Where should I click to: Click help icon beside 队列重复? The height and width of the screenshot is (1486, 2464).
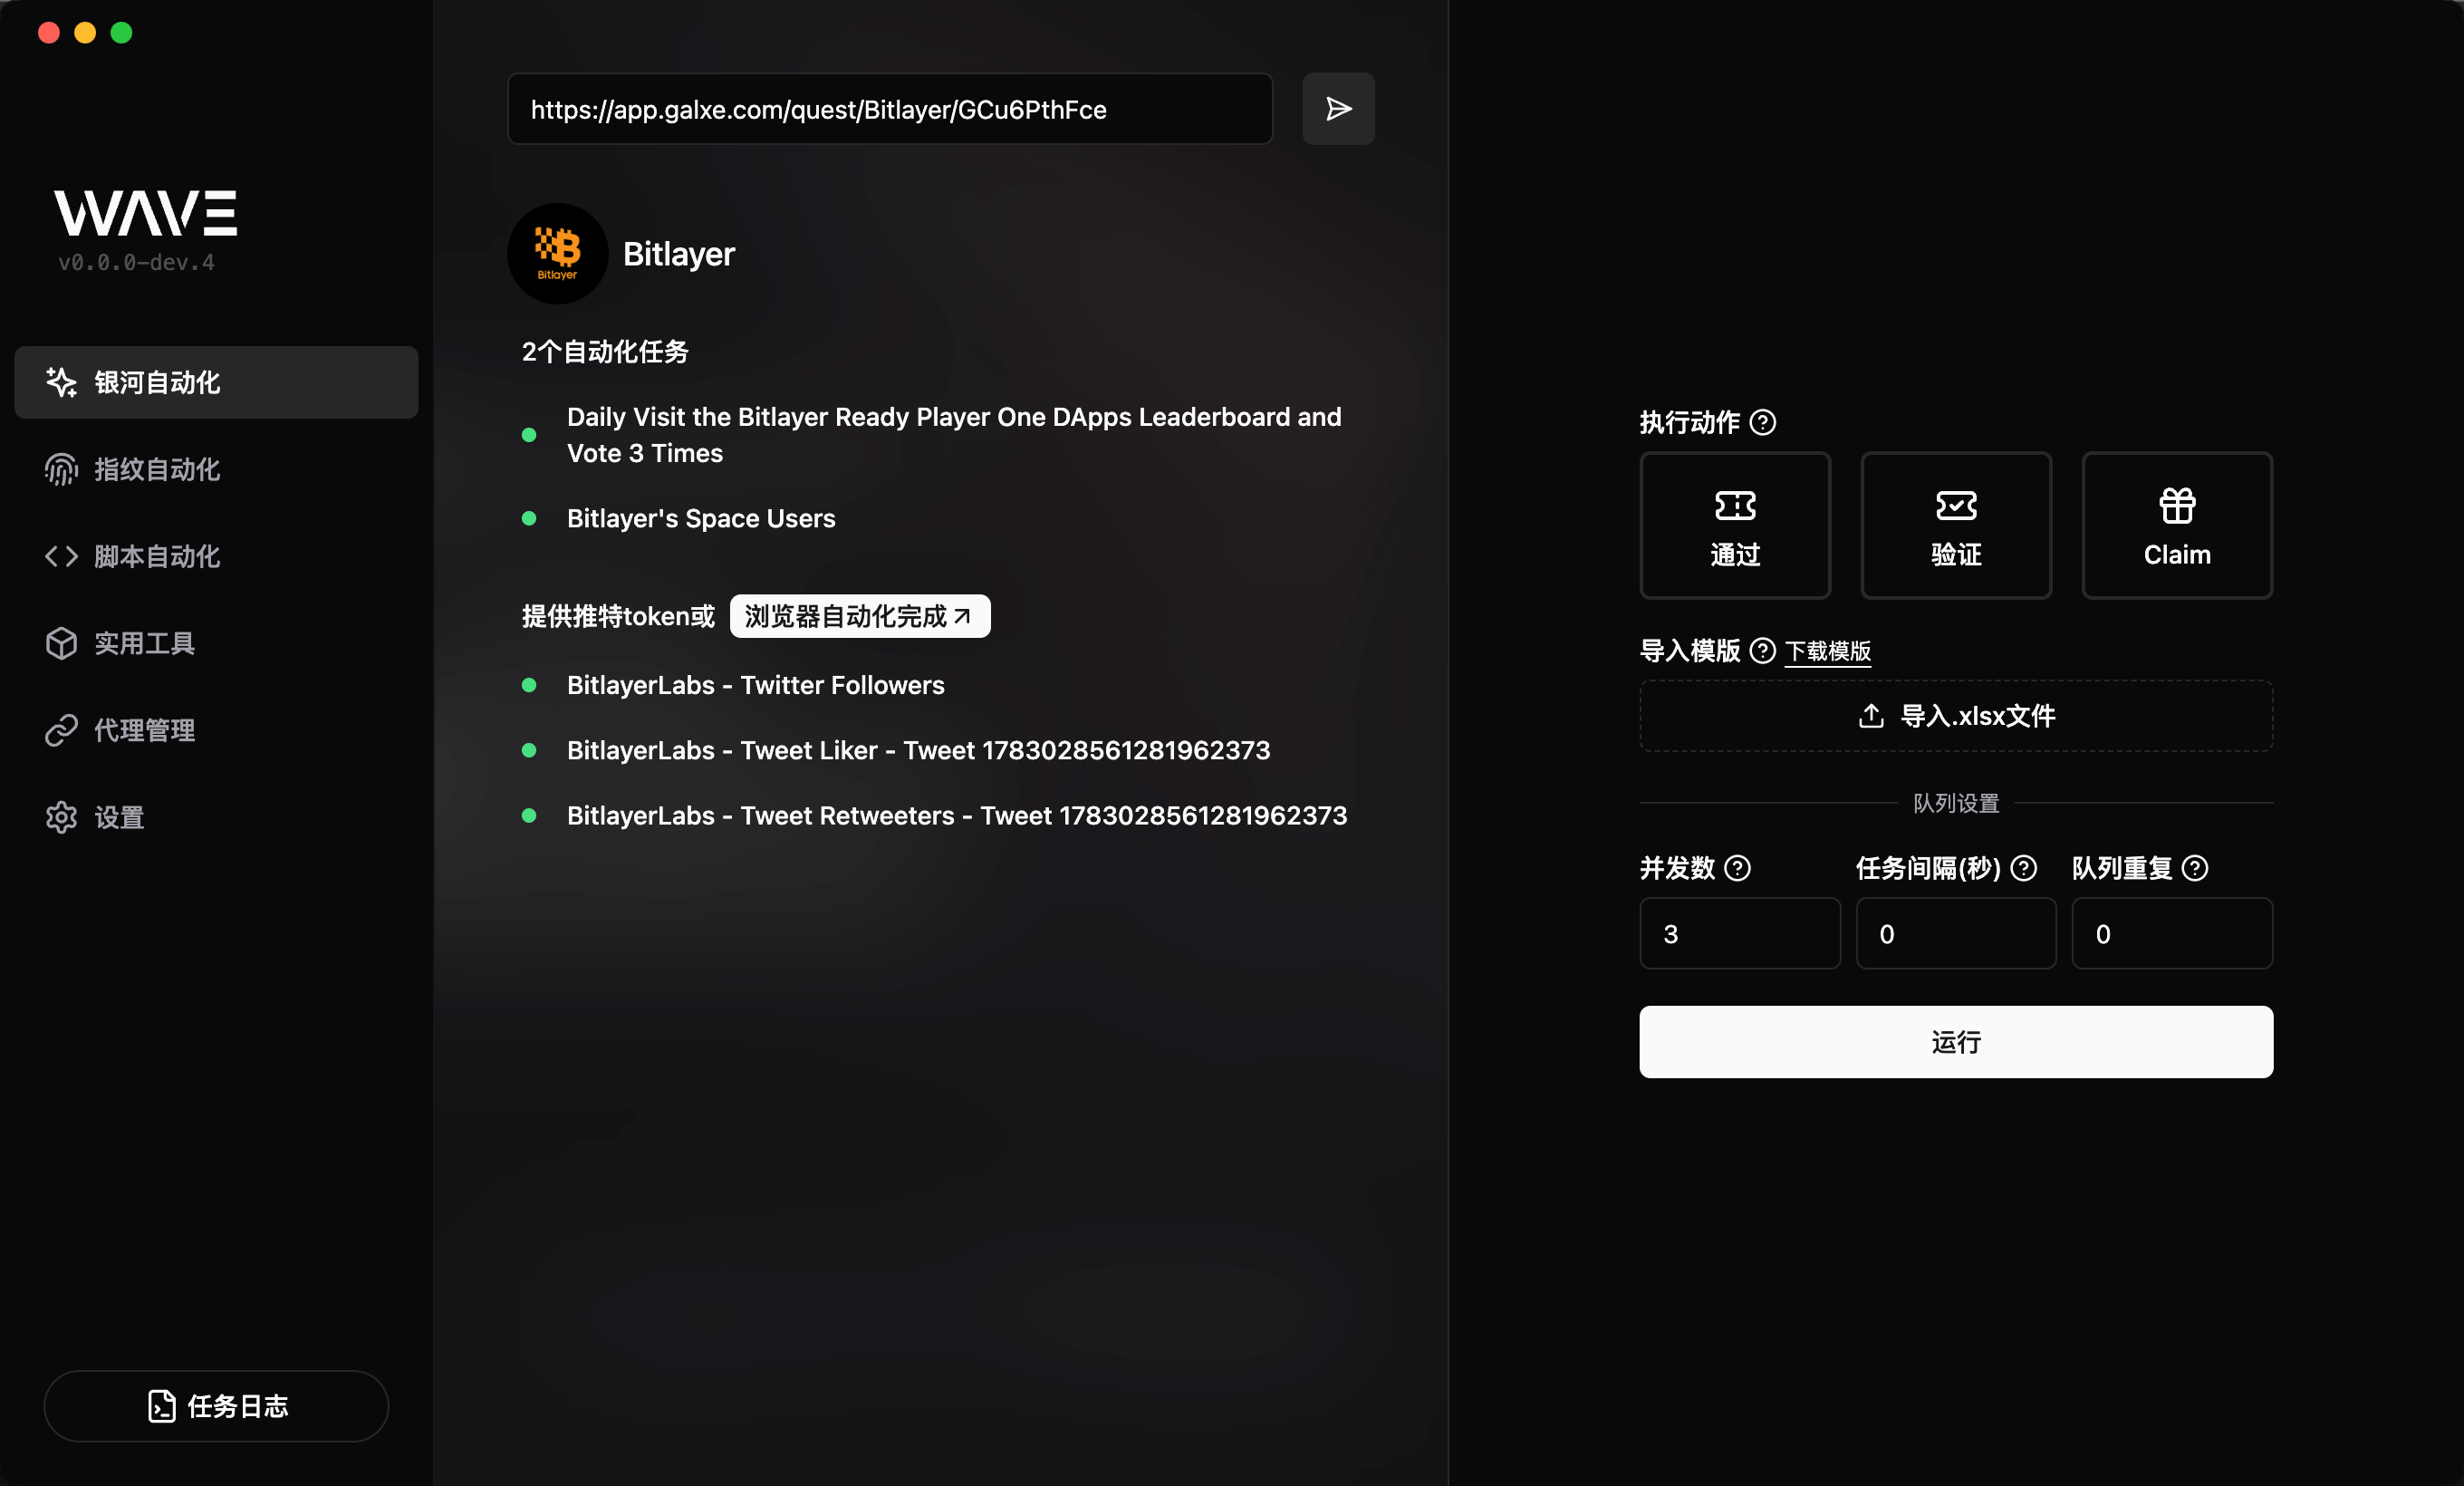coord(2195,867)
